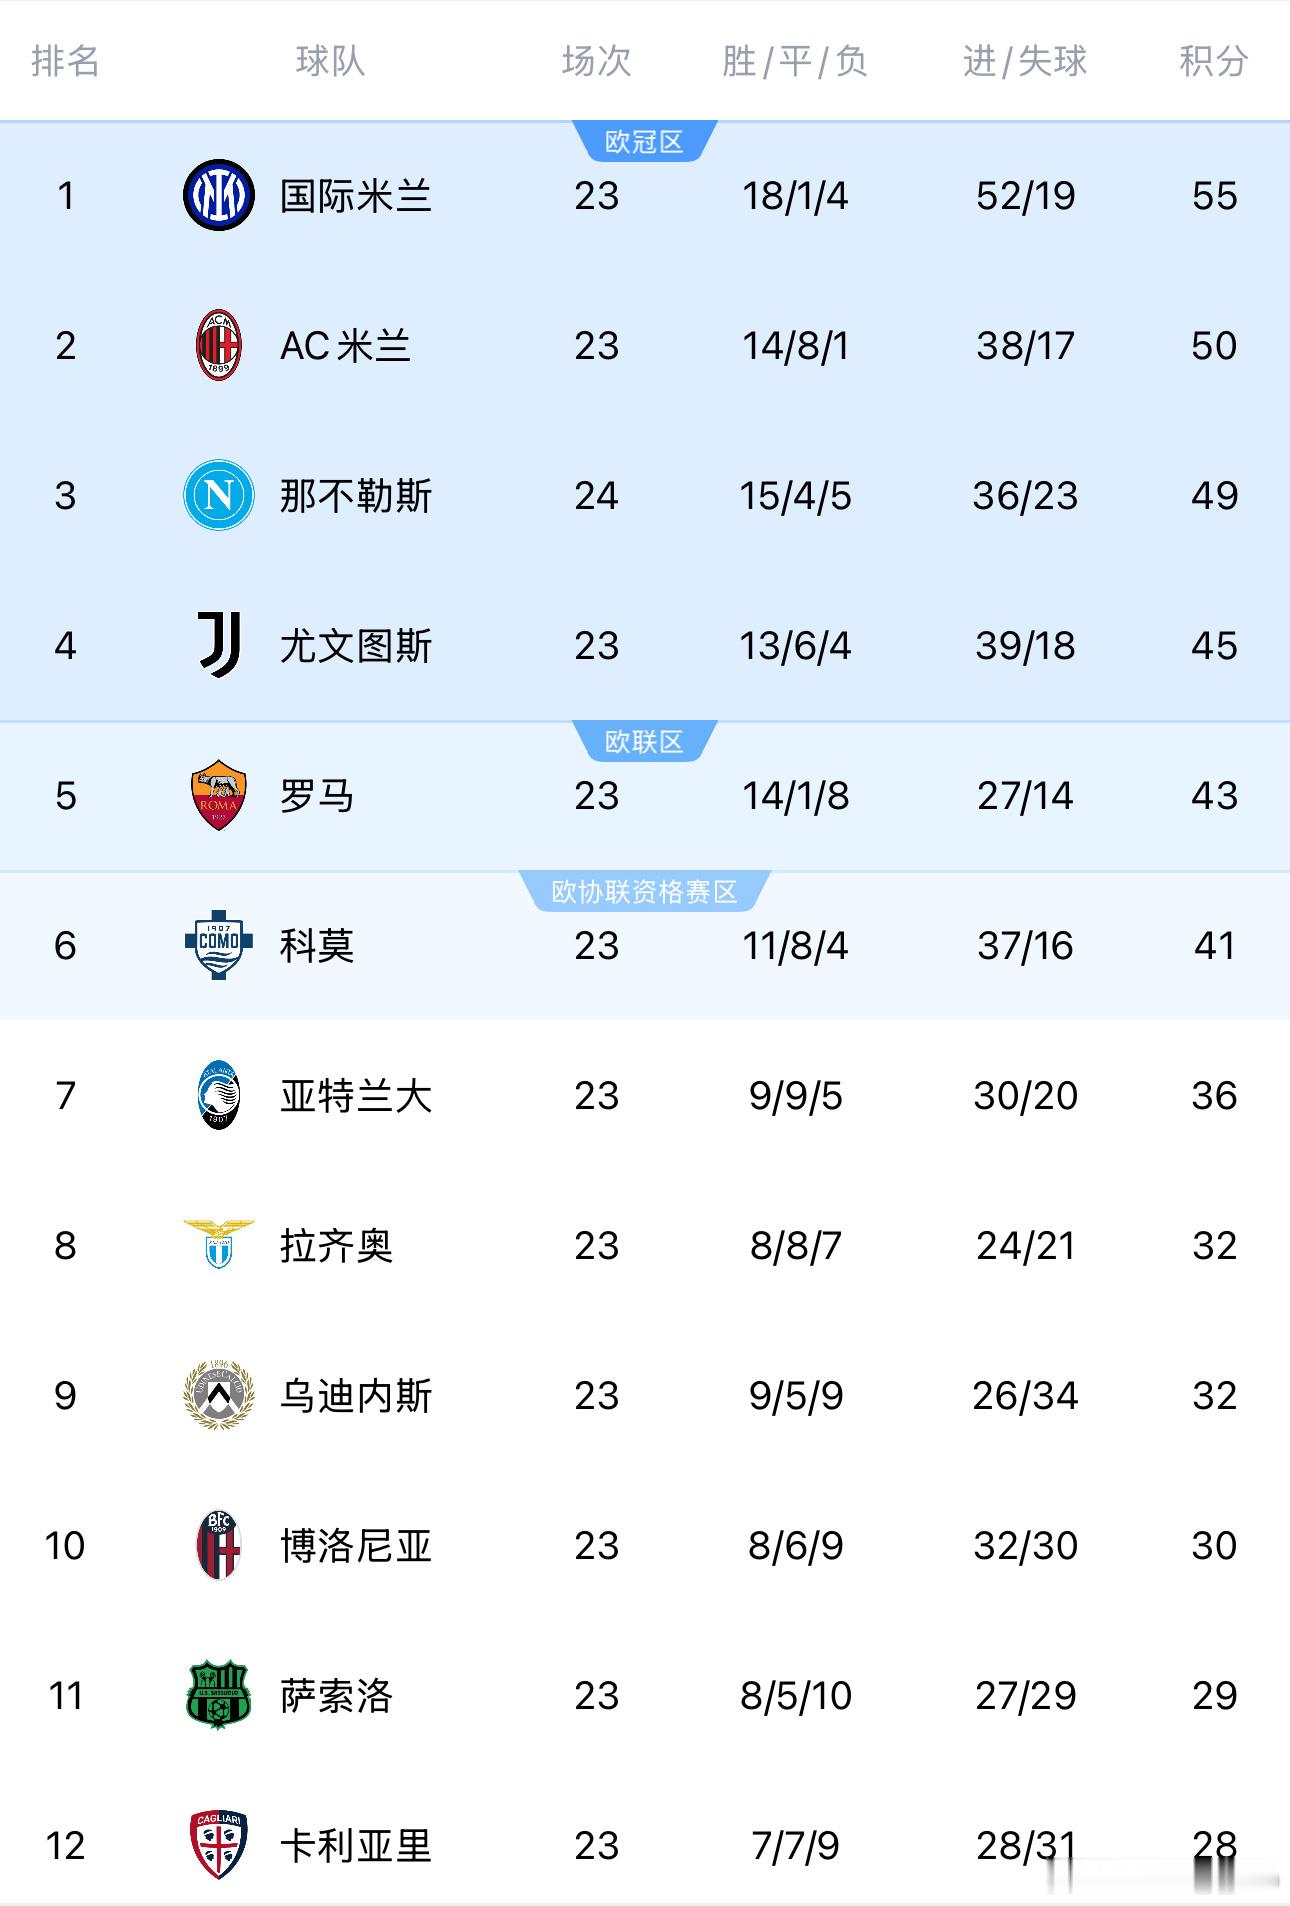Open the 欧协联资格赛区 zone label

645,891
